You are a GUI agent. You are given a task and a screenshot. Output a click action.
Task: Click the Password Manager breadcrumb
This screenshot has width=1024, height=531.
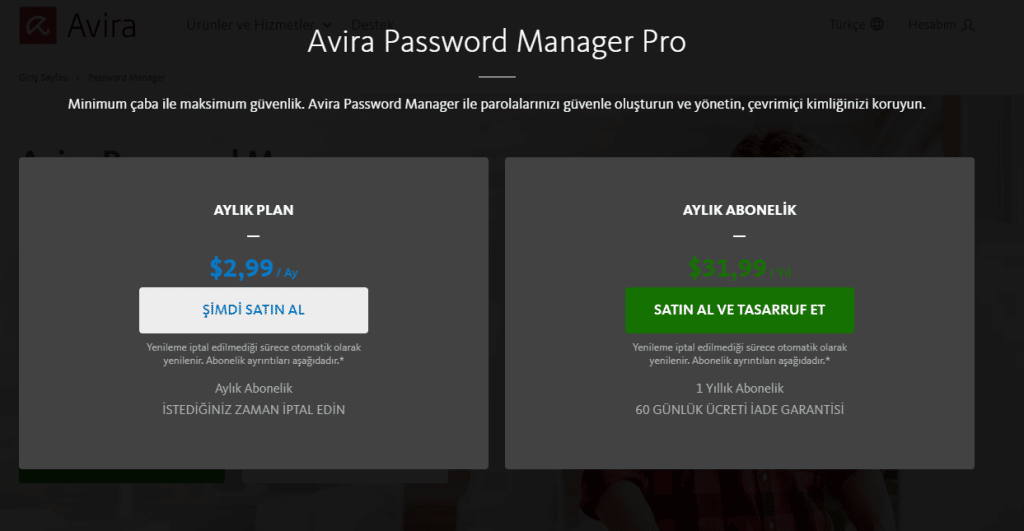(x=126, y=77)
